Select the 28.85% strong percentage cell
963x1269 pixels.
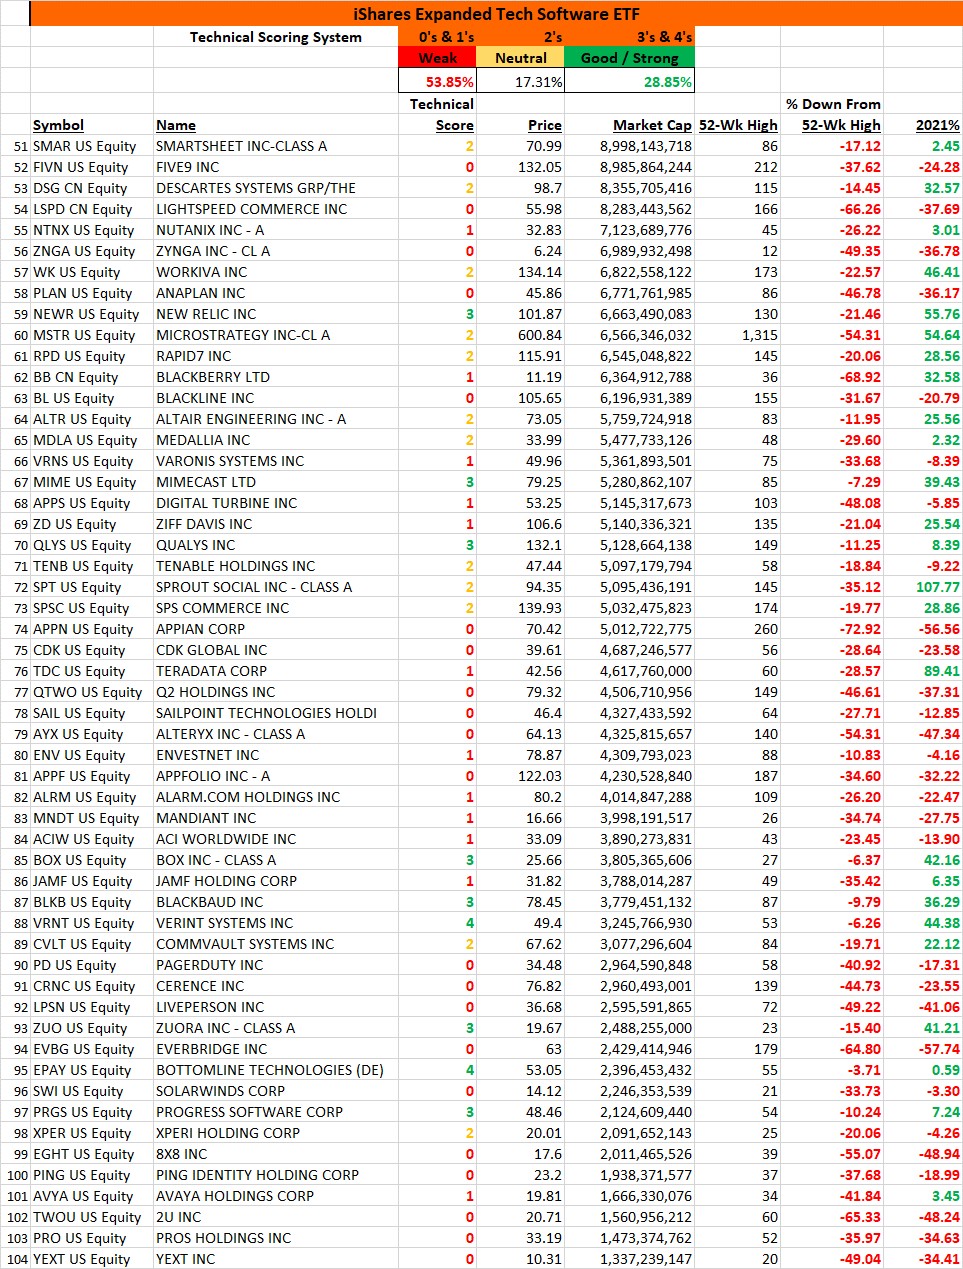coord(629,82)
